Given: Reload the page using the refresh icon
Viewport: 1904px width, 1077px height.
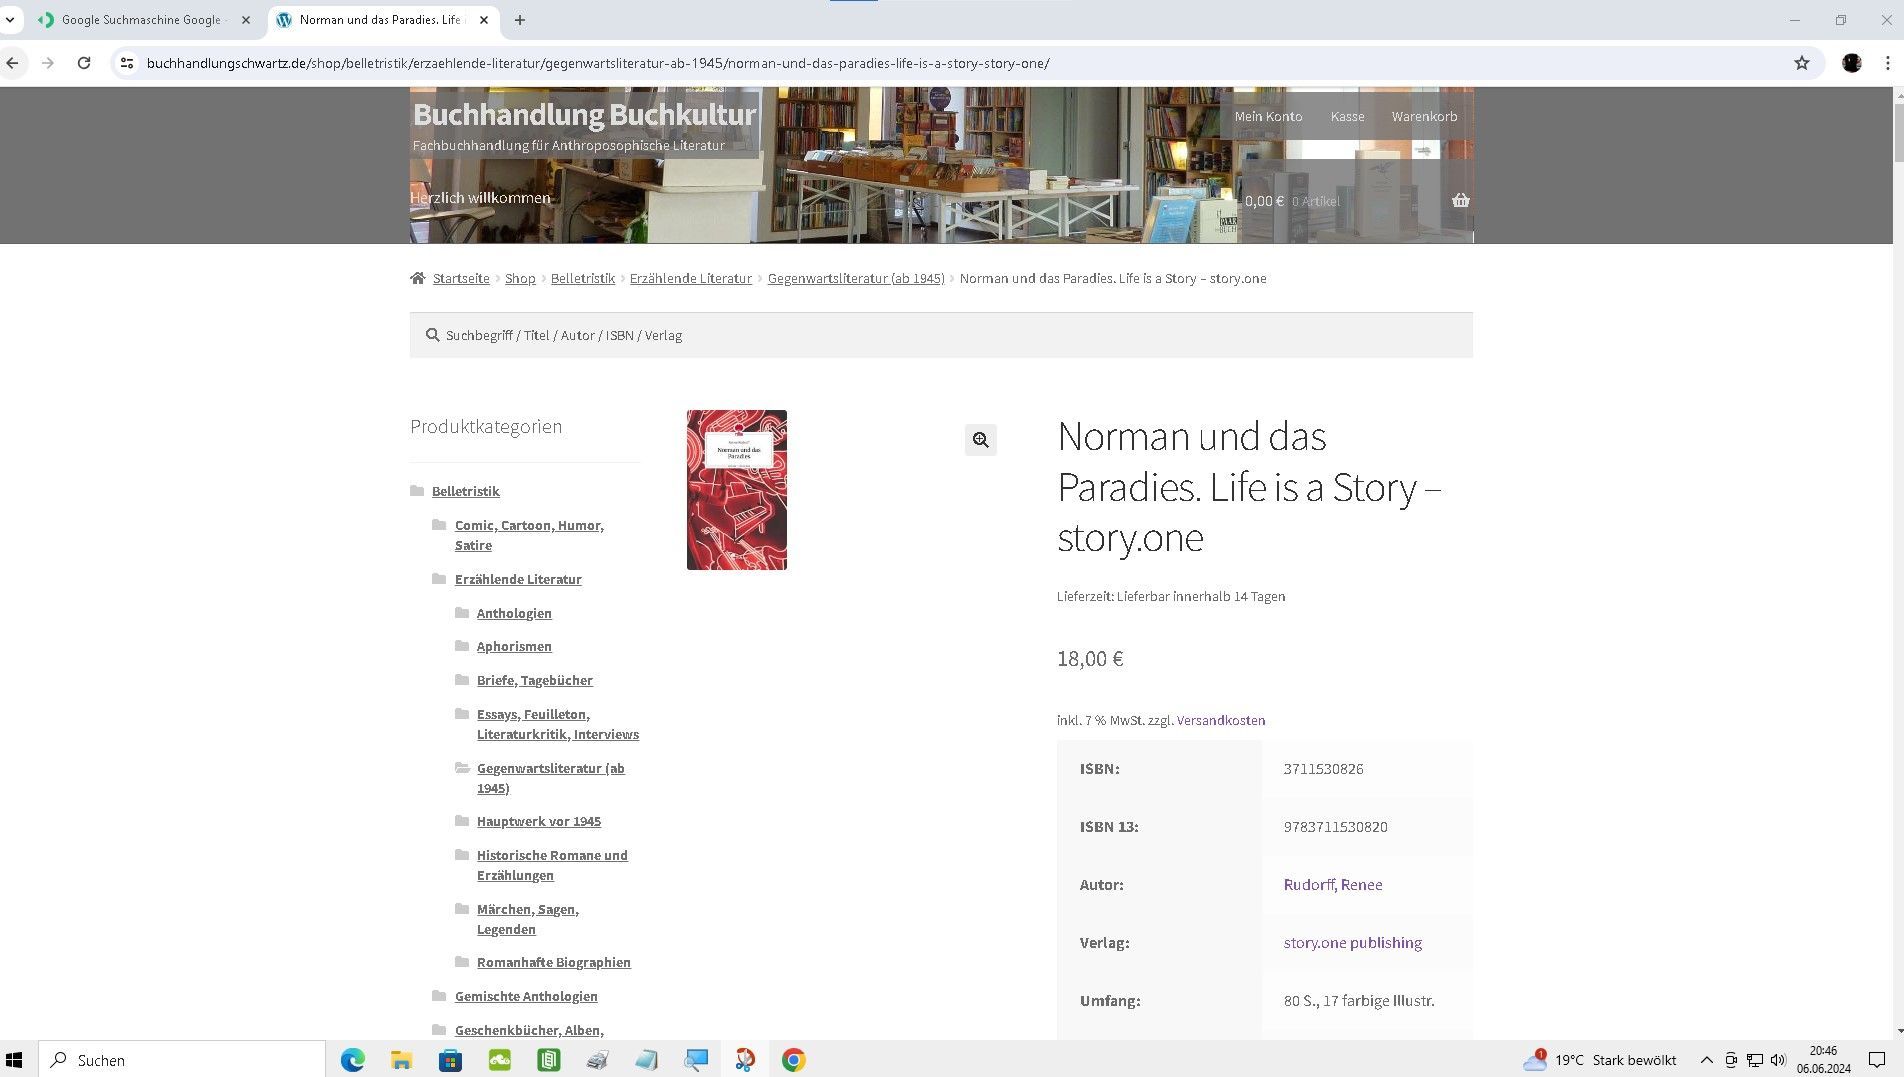Looking at the screenshot, I should [x=84, y=63].
